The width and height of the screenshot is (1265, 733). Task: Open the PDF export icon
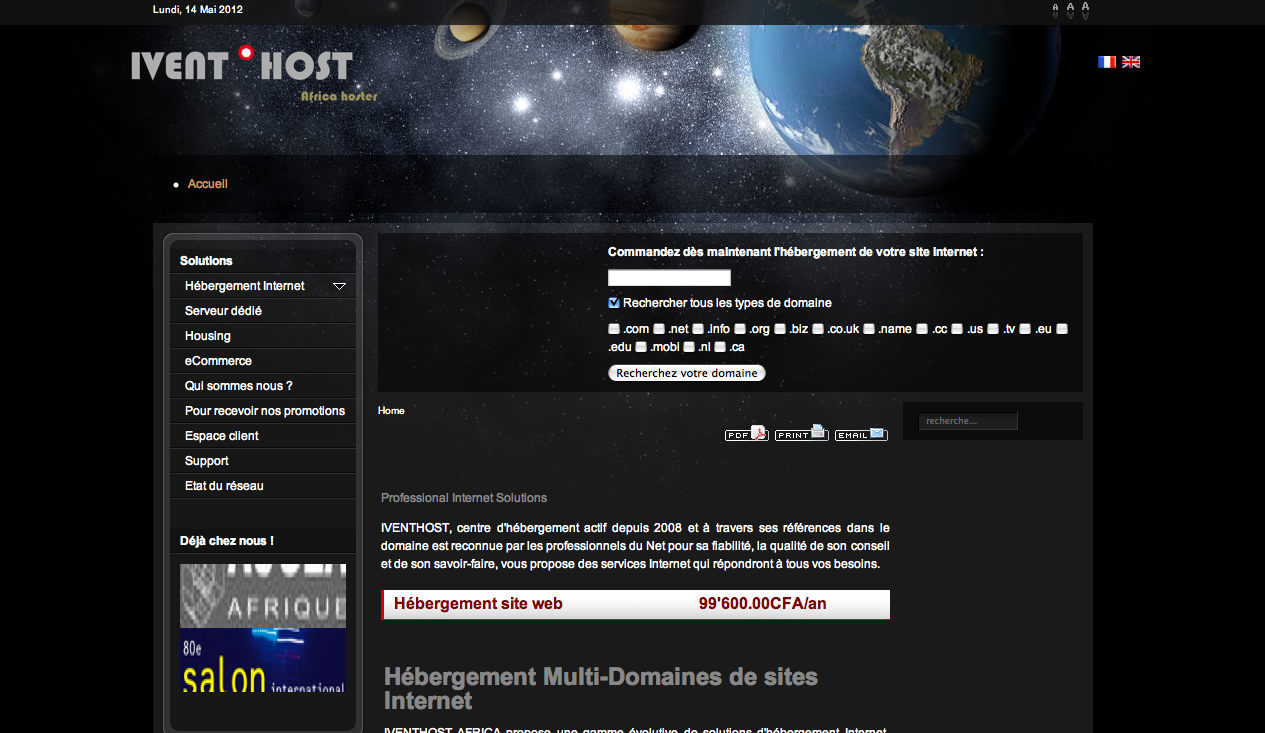point(746,434)
